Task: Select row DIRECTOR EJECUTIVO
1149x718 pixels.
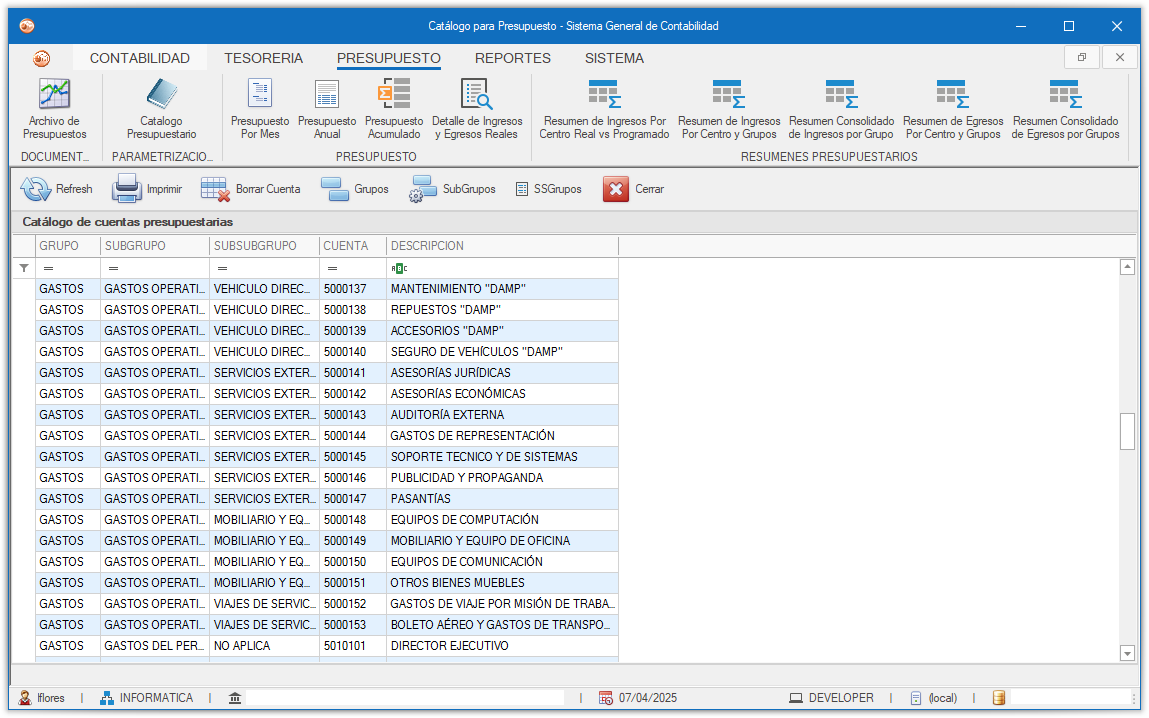Action: coord(327,646)
